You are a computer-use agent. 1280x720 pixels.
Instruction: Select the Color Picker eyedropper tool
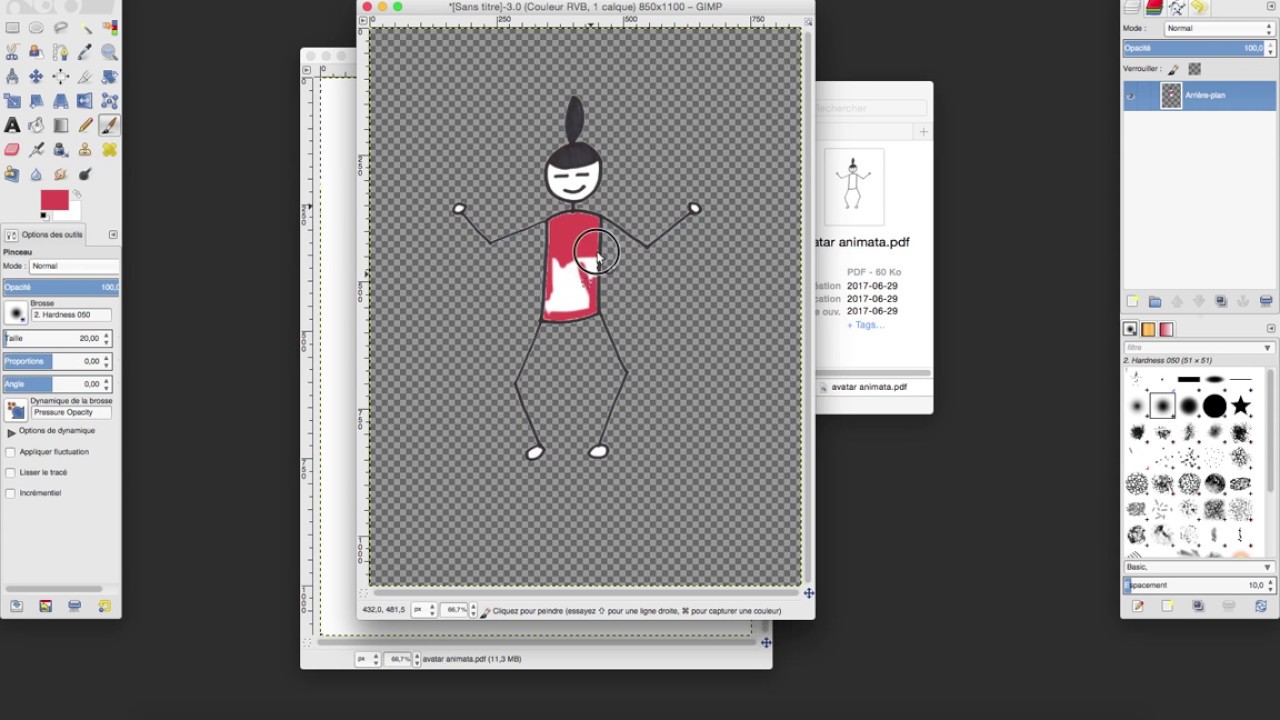(x=85, y=51)
